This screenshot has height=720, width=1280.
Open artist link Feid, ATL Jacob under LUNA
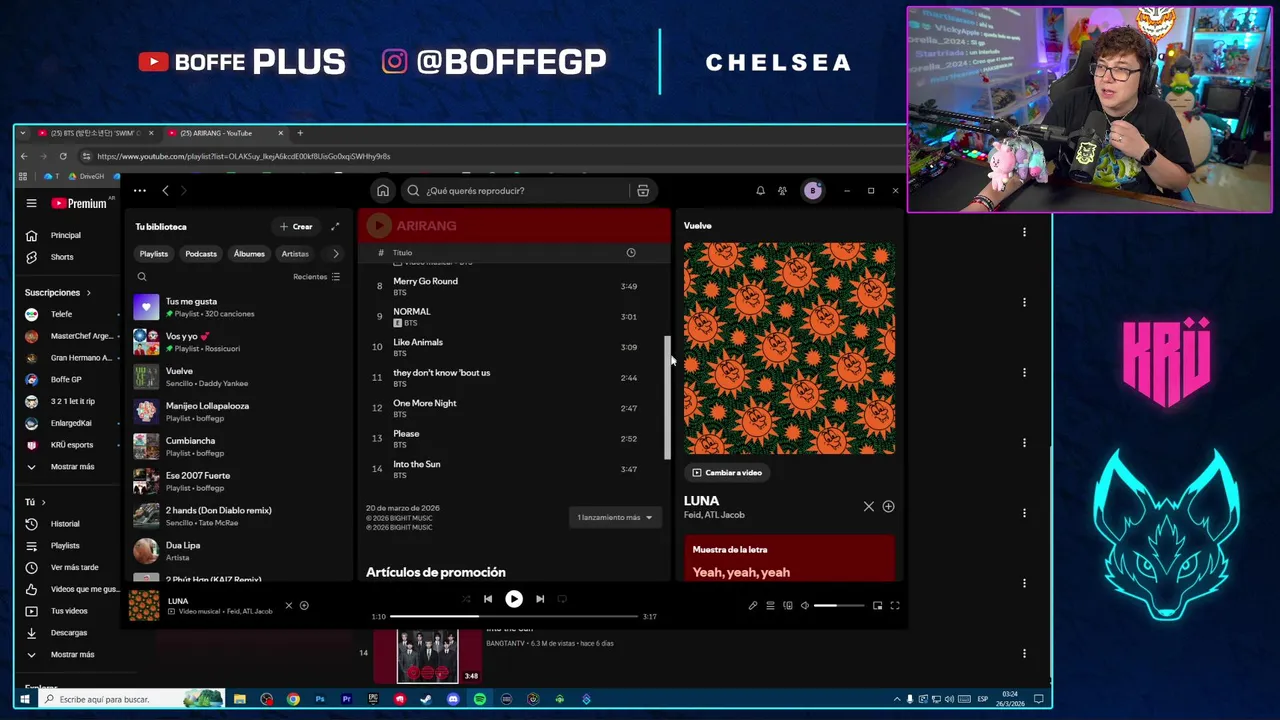714,515
